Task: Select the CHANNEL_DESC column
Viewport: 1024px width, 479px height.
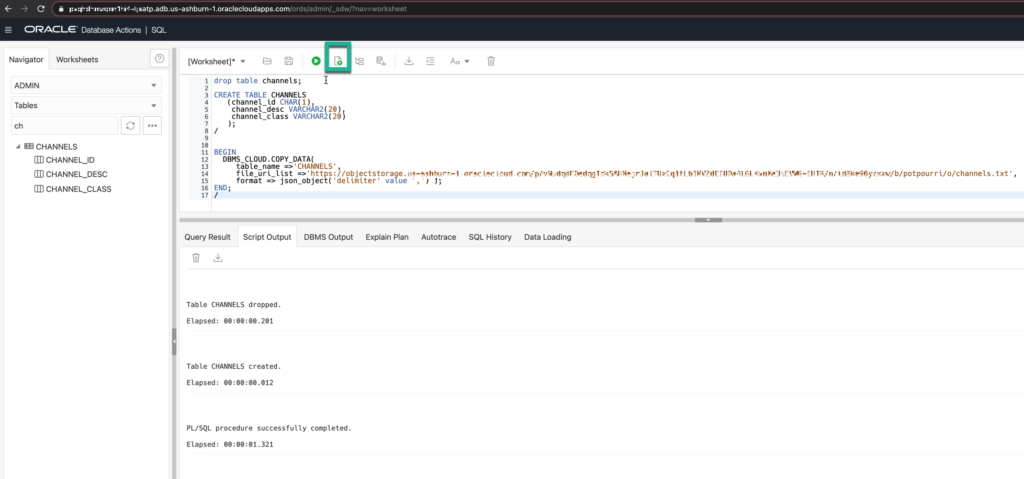Action: click(x=71, y=174)
